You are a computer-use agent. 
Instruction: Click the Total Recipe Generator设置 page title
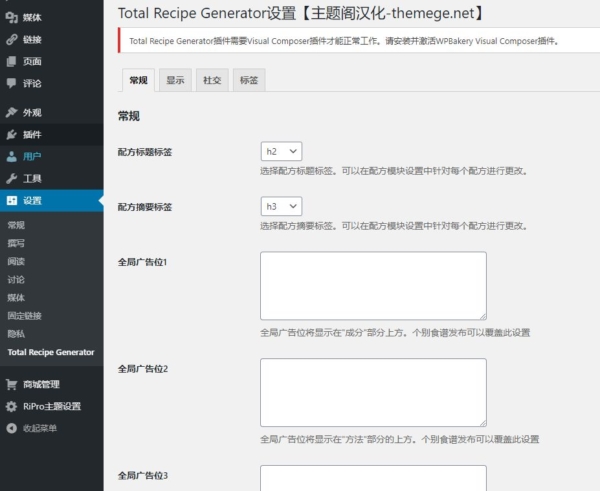point(302,13)
